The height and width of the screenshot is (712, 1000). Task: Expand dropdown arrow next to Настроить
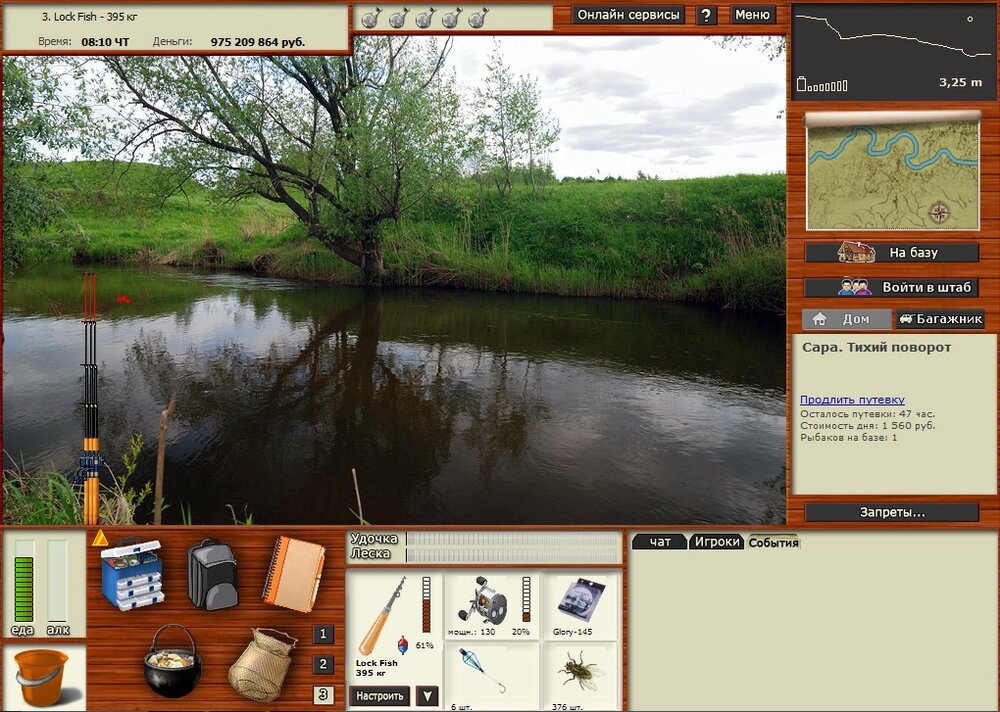pos(427,696)
